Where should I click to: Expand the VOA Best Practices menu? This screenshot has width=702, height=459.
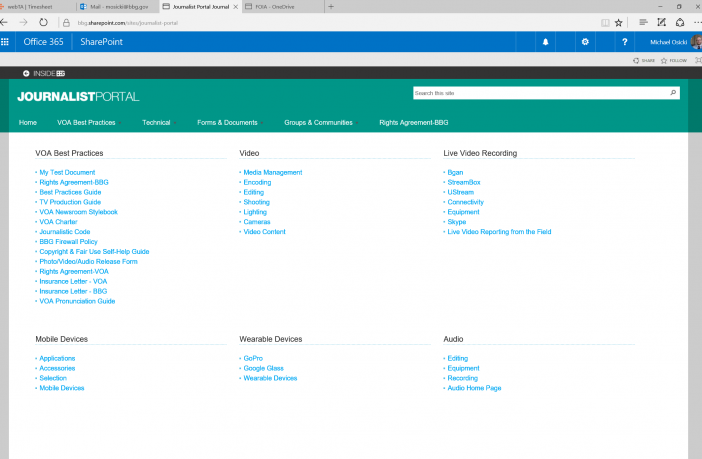pos(89,122)
